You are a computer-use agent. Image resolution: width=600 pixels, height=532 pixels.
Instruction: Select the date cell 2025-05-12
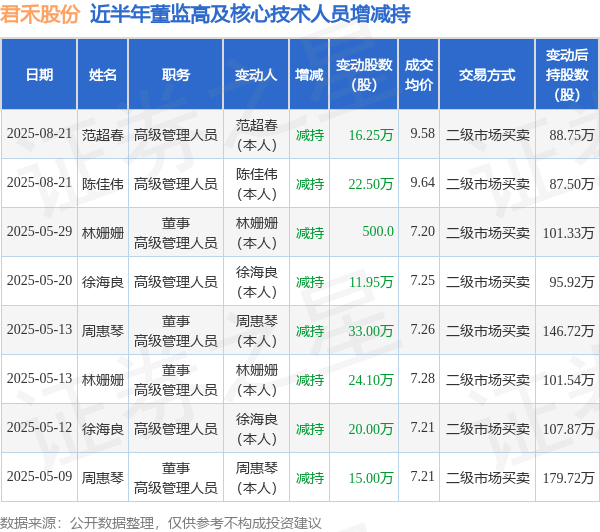coord(39,427)
